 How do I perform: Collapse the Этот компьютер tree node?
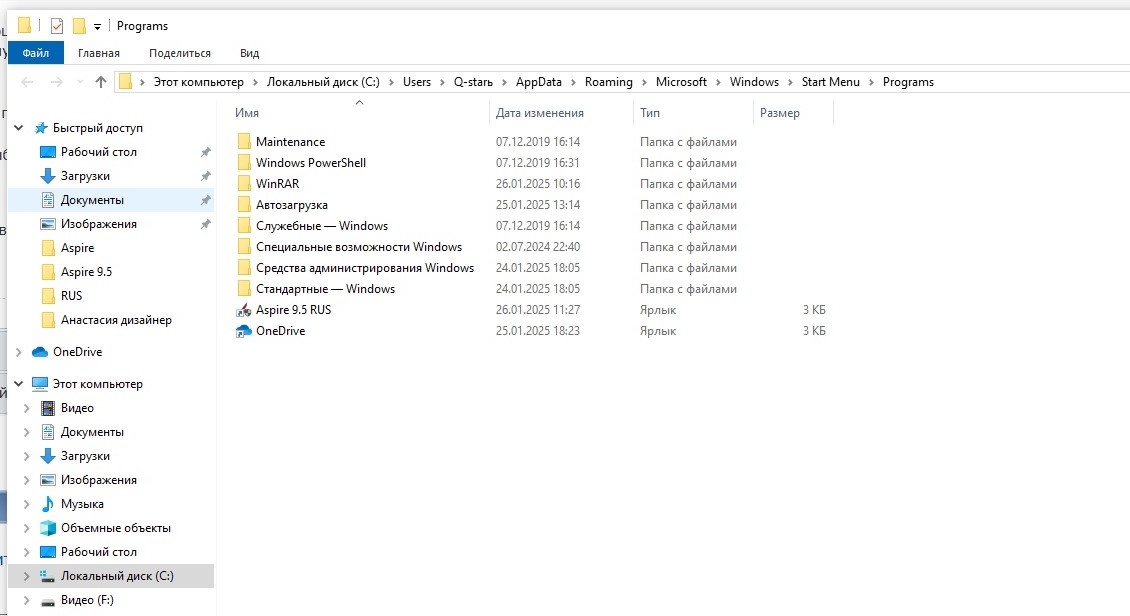click(19, 384)
